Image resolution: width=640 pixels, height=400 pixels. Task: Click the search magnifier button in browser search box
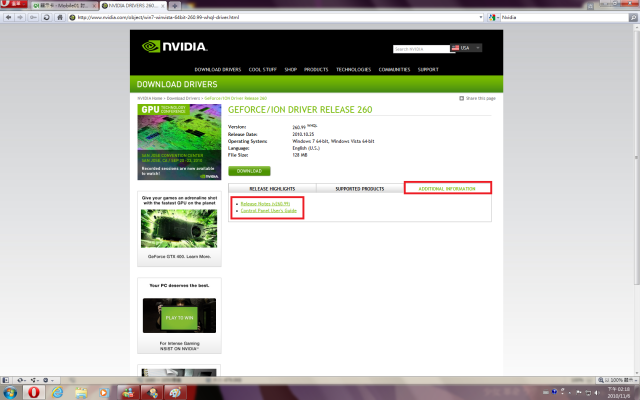tap(633, 18)
